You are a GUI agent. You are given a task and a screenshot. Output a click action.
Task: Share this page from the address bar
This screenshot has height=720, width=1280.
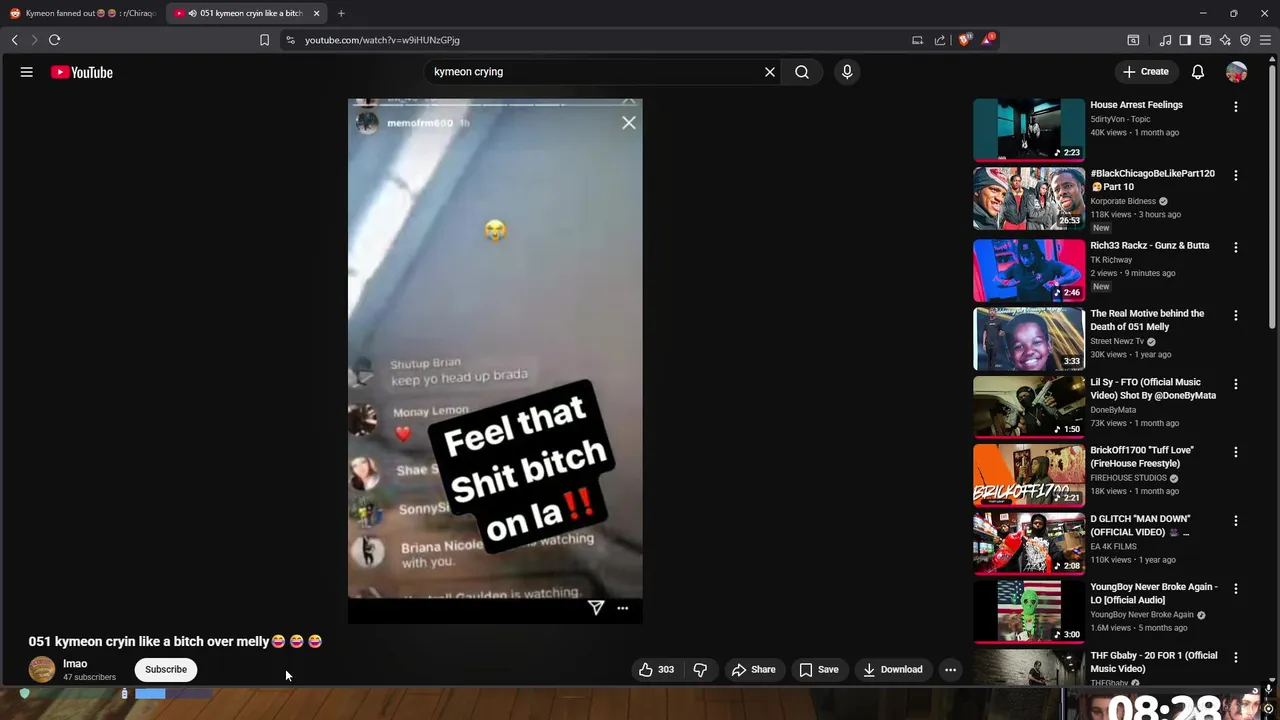(x=940, y=40)
